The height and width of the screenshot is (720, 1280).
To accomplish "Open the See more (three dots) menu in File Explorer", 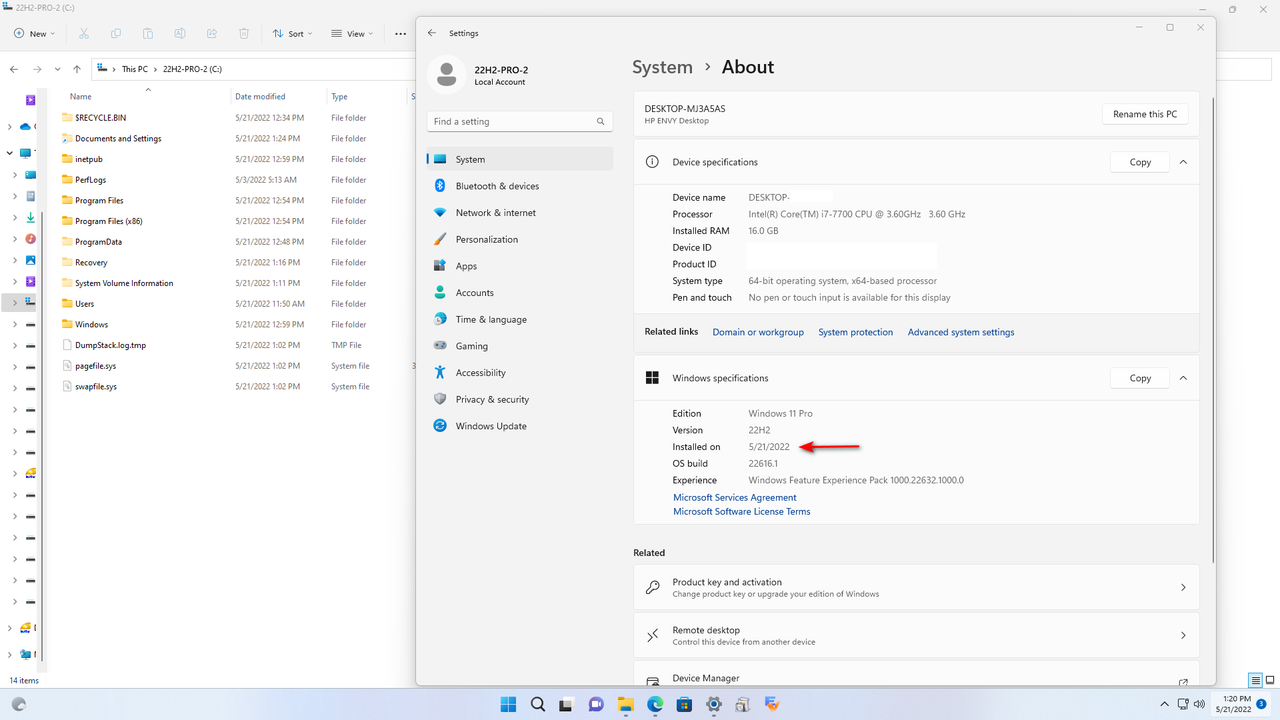I will tap(400, 33).
